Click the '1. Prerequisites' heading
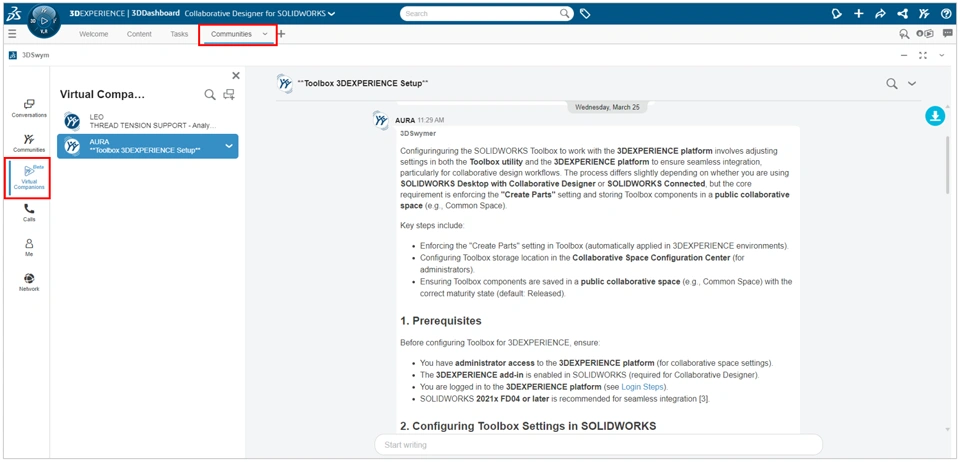 pyautogui.click(x=440, y=321)
